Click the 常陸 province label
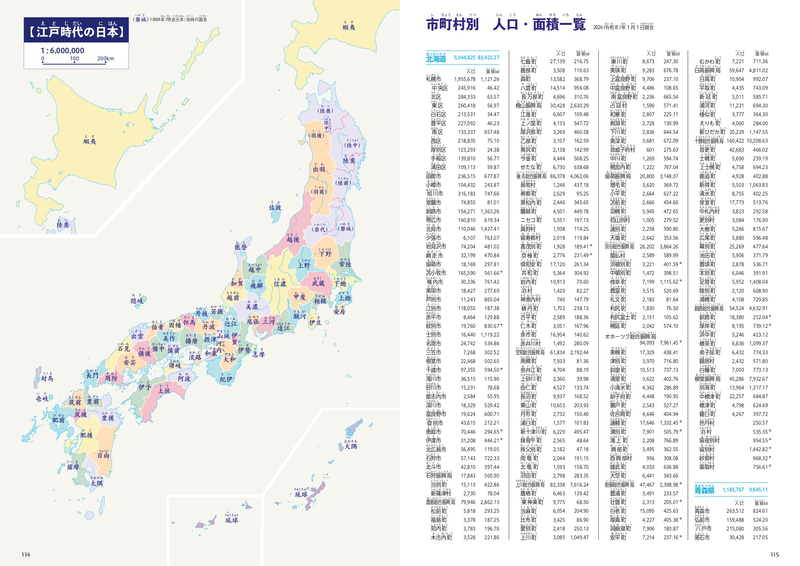Screen dimensions: 800x566 [345, 264]
